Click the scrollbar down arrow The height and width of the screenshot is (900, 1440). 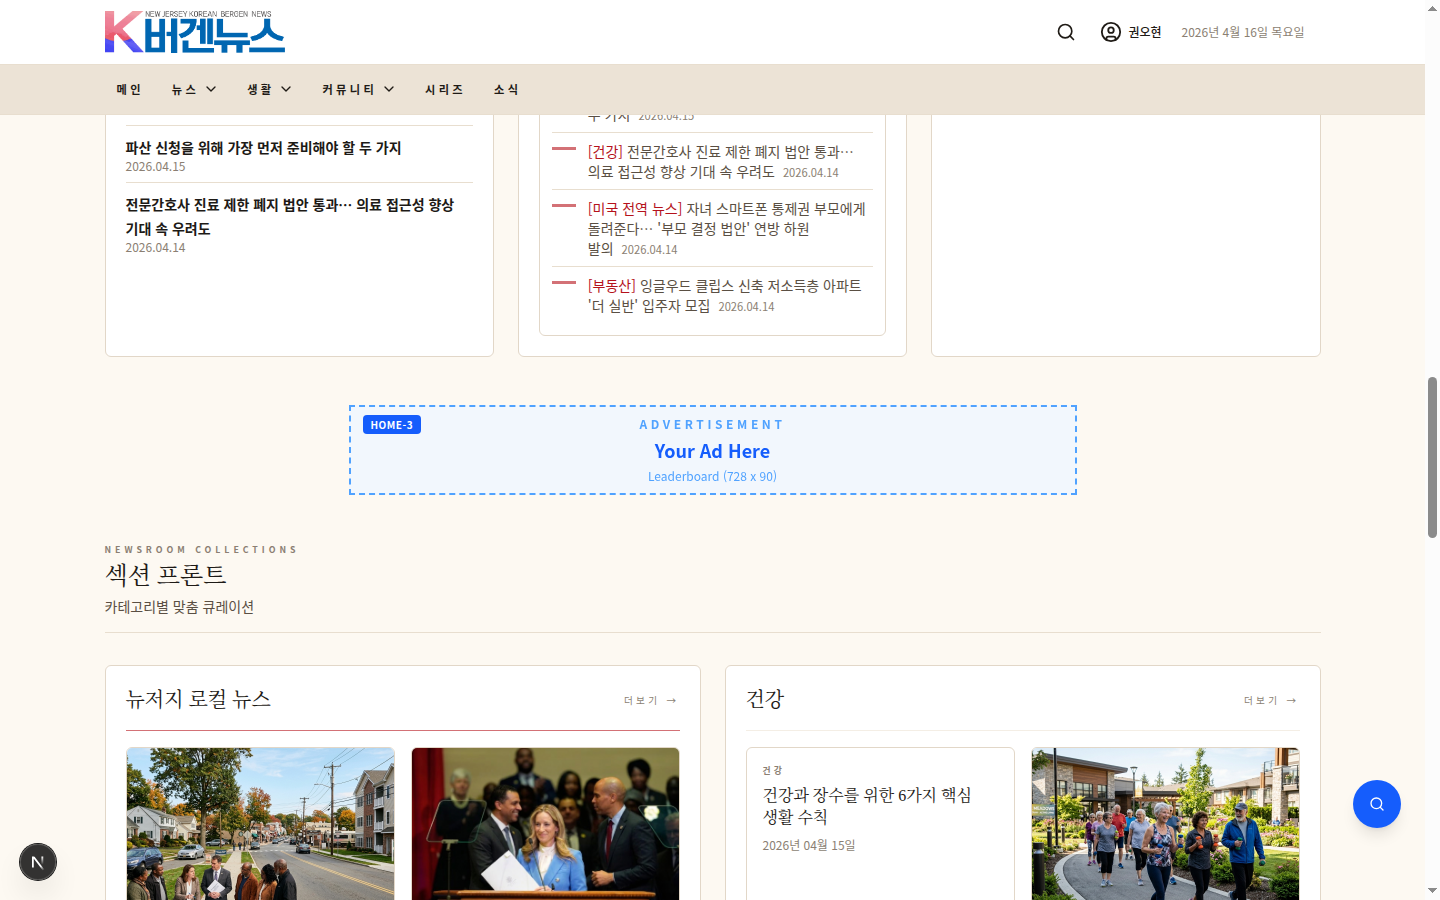(1432, 890)
